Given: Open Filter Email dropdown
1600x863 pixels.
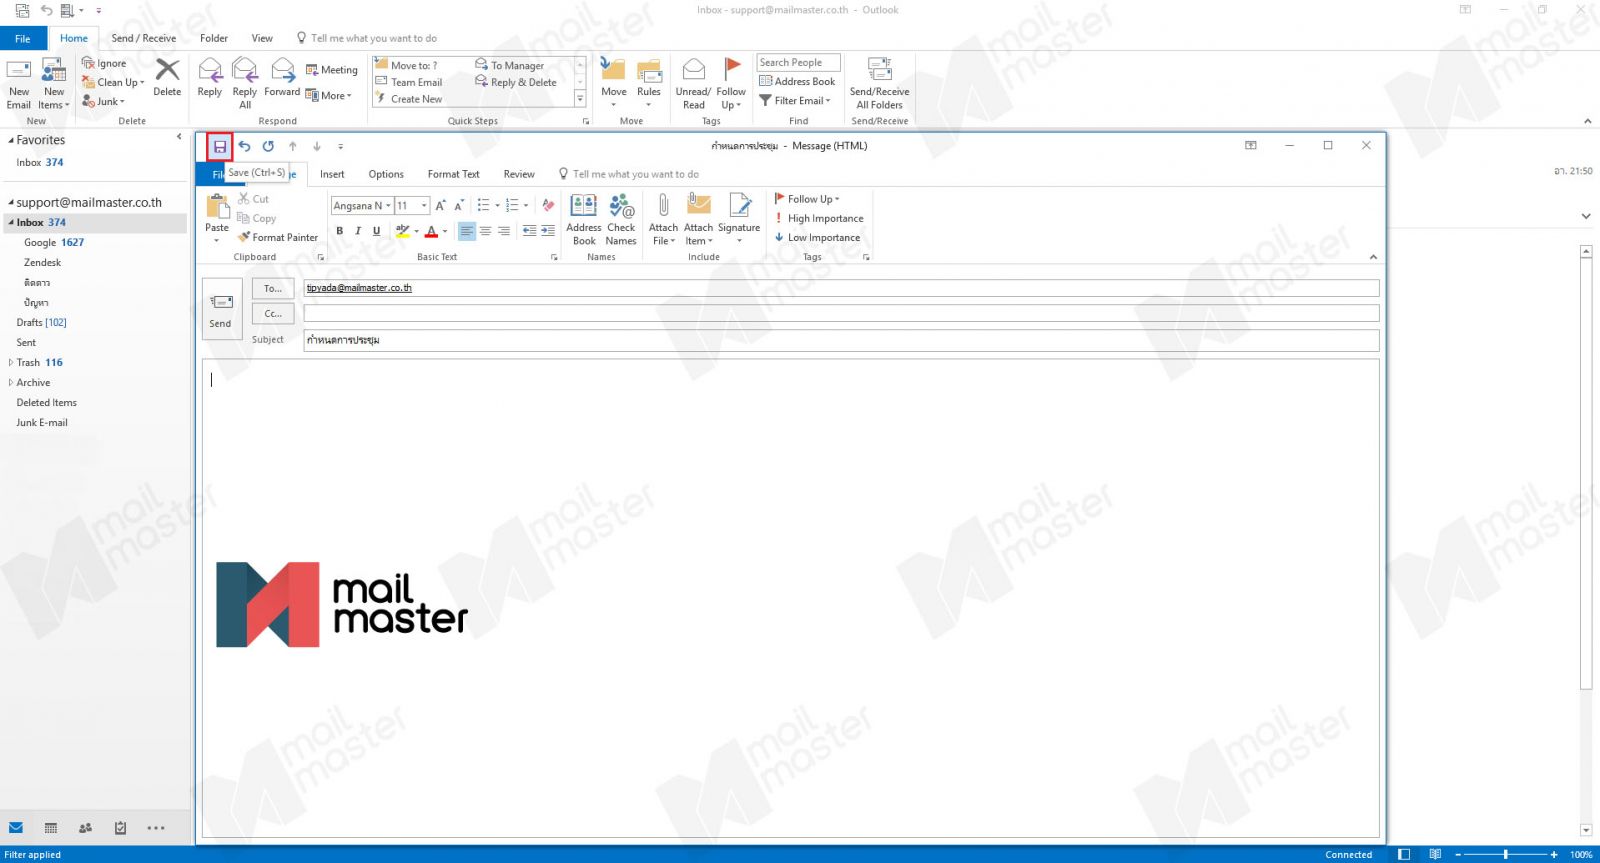Looking at the screenshot, I should (796, 100).
